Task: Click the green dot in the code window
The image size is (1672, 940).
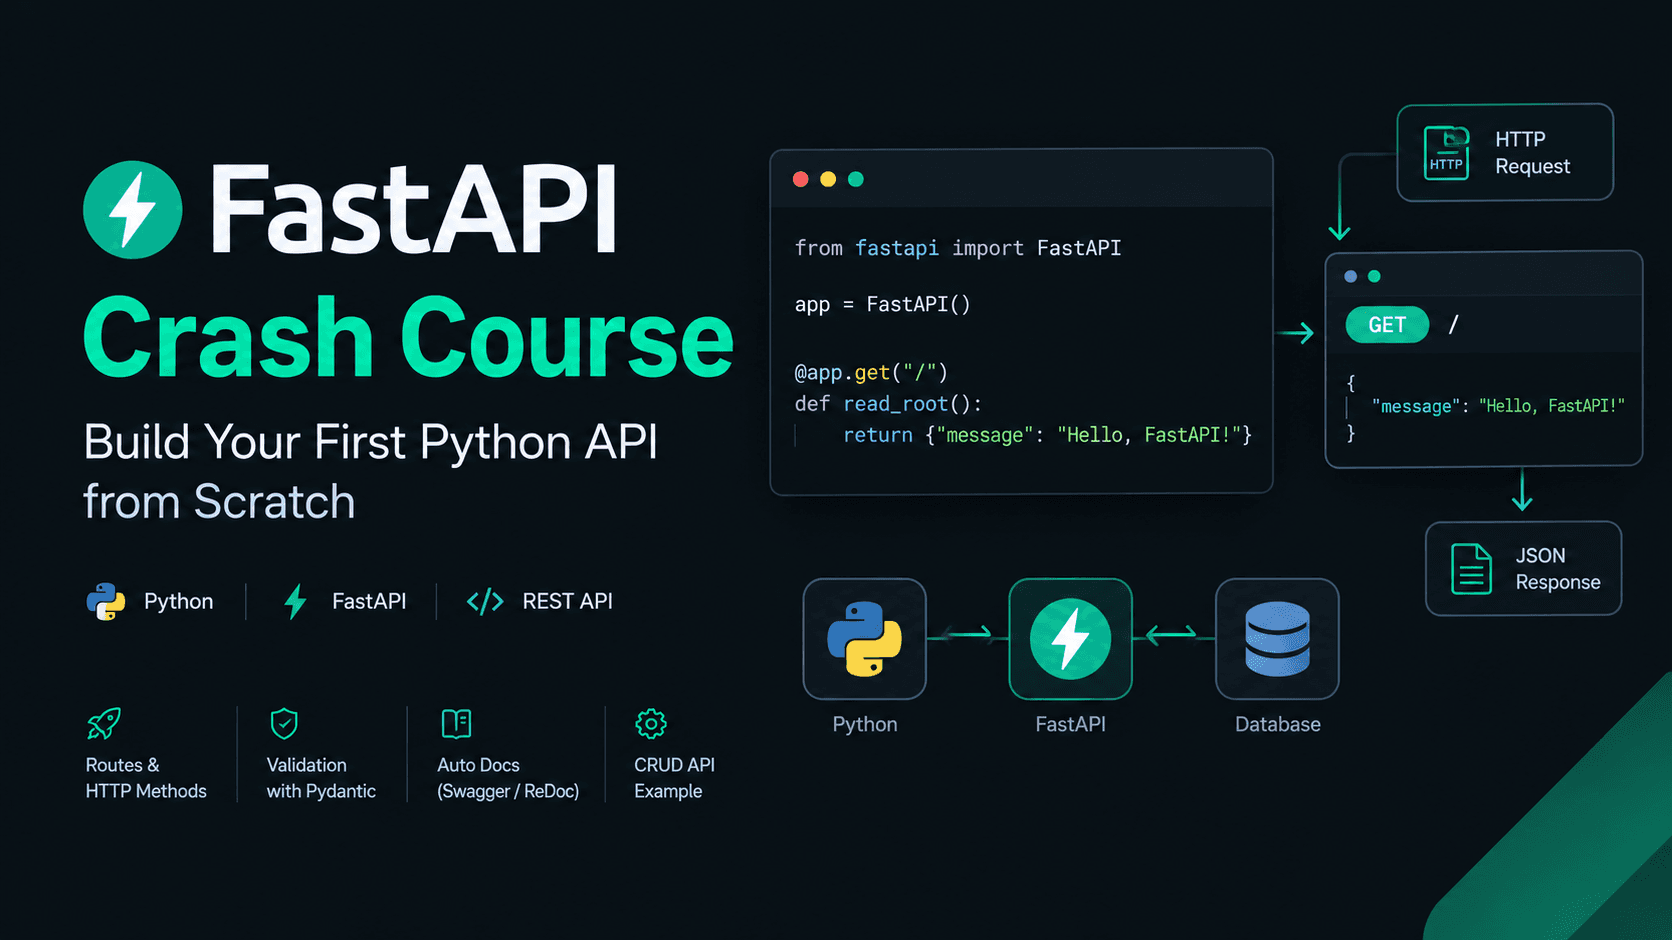Action: (856, 179)
